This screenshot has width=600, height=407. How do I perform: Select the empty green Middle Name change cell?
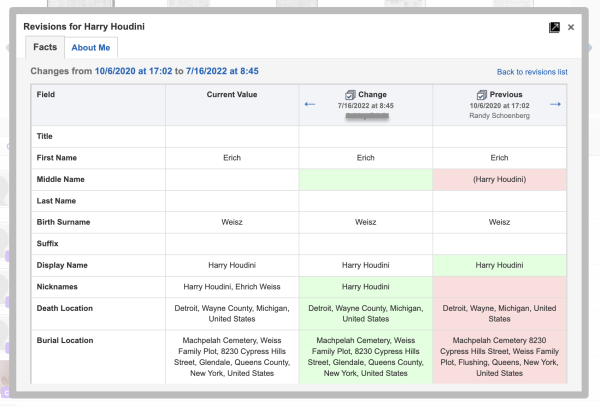pyautogui.click(x=365, y=179)
